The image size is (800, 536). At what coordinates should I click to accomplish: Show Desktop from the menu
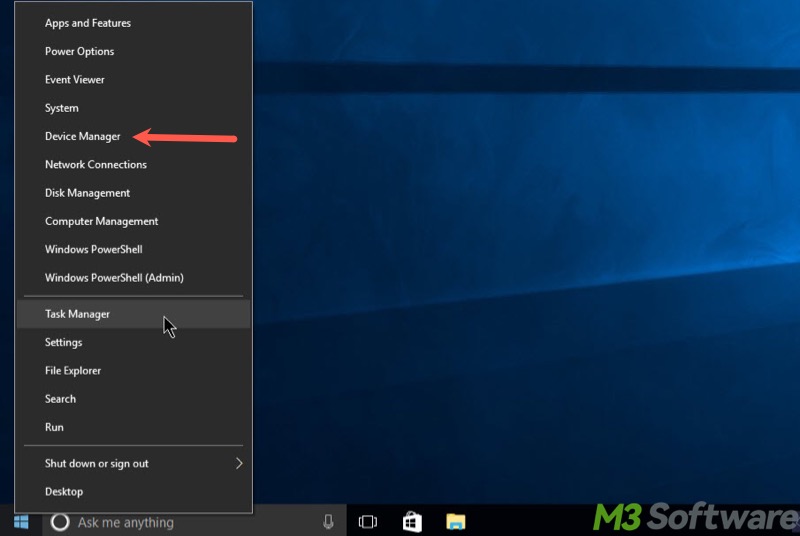coord(64,491)
